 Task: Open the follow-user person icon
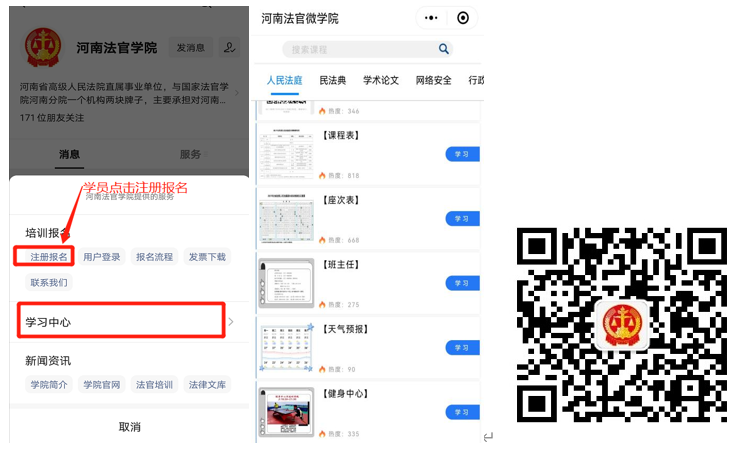(229, 48)
